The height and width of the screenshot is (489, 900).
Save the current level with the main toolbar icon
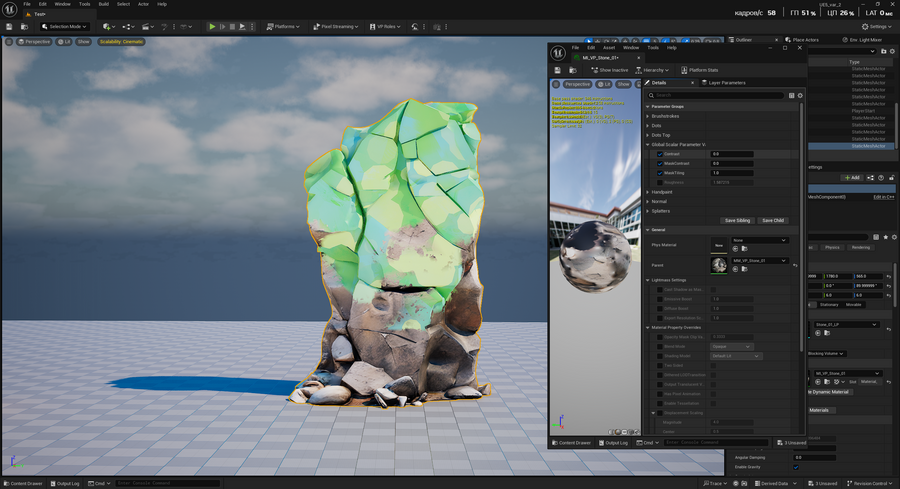tap(11, 26)
